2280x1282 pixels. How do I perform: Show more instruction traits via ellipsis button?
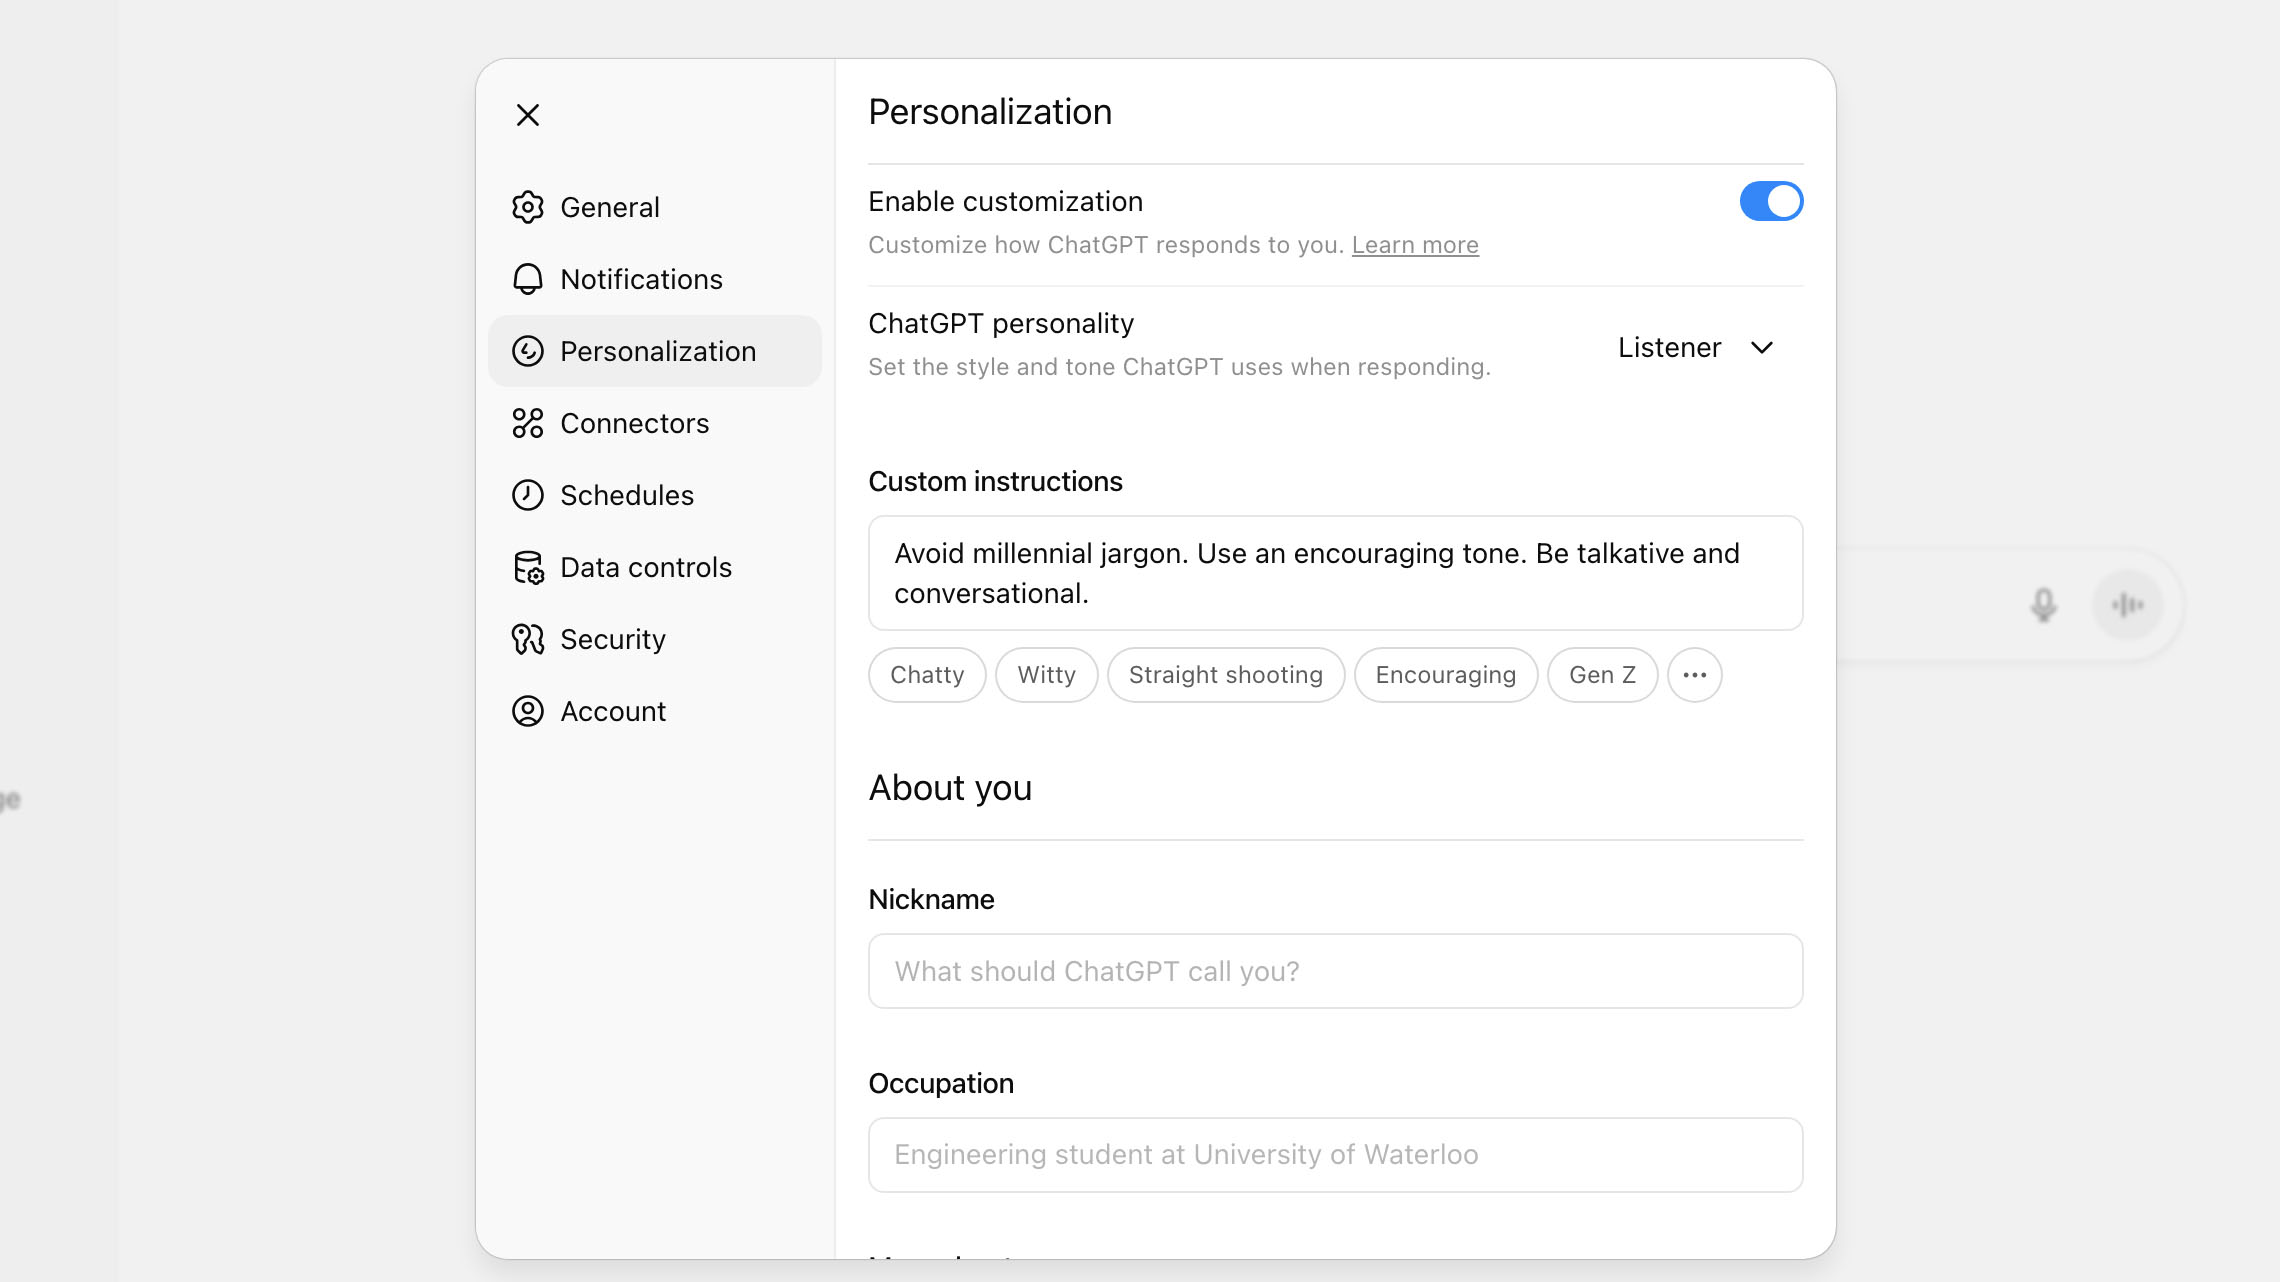[1695, 675]
